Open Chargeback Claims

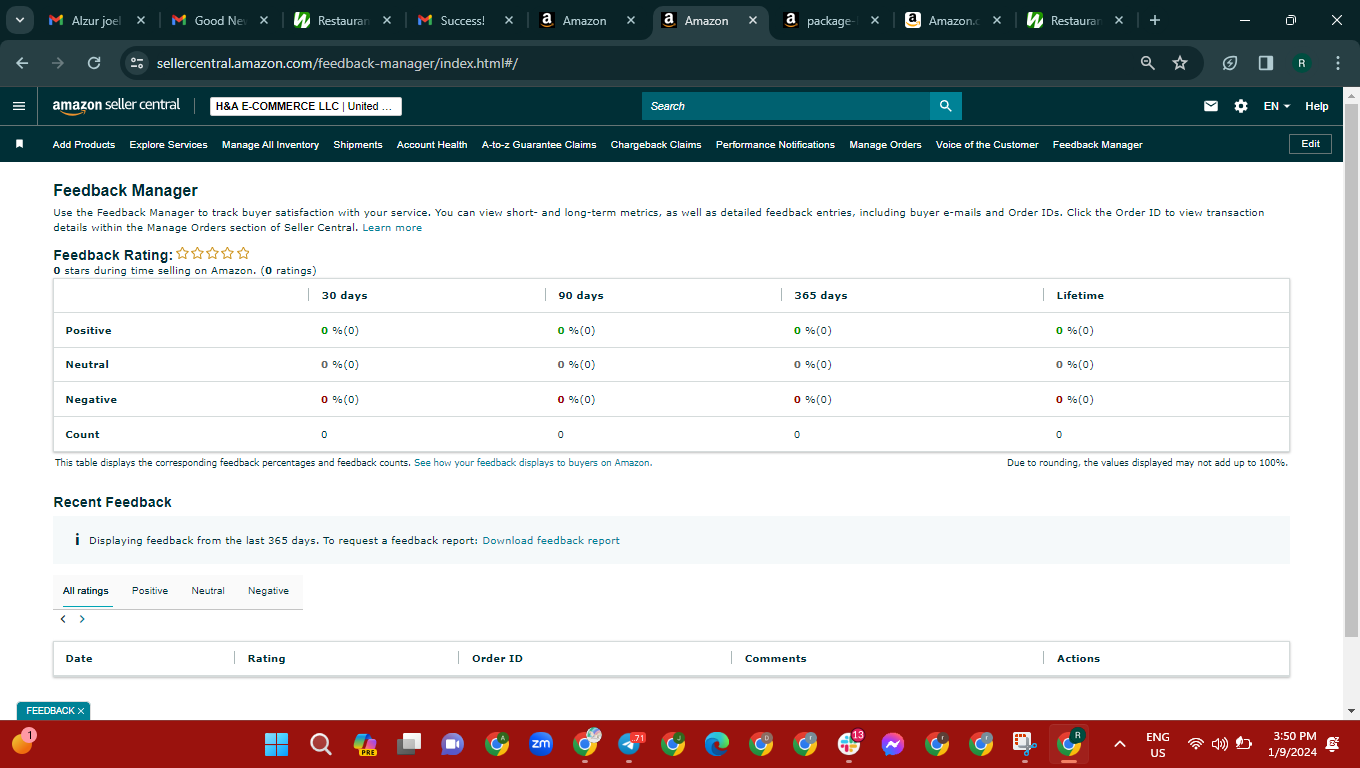656,145
